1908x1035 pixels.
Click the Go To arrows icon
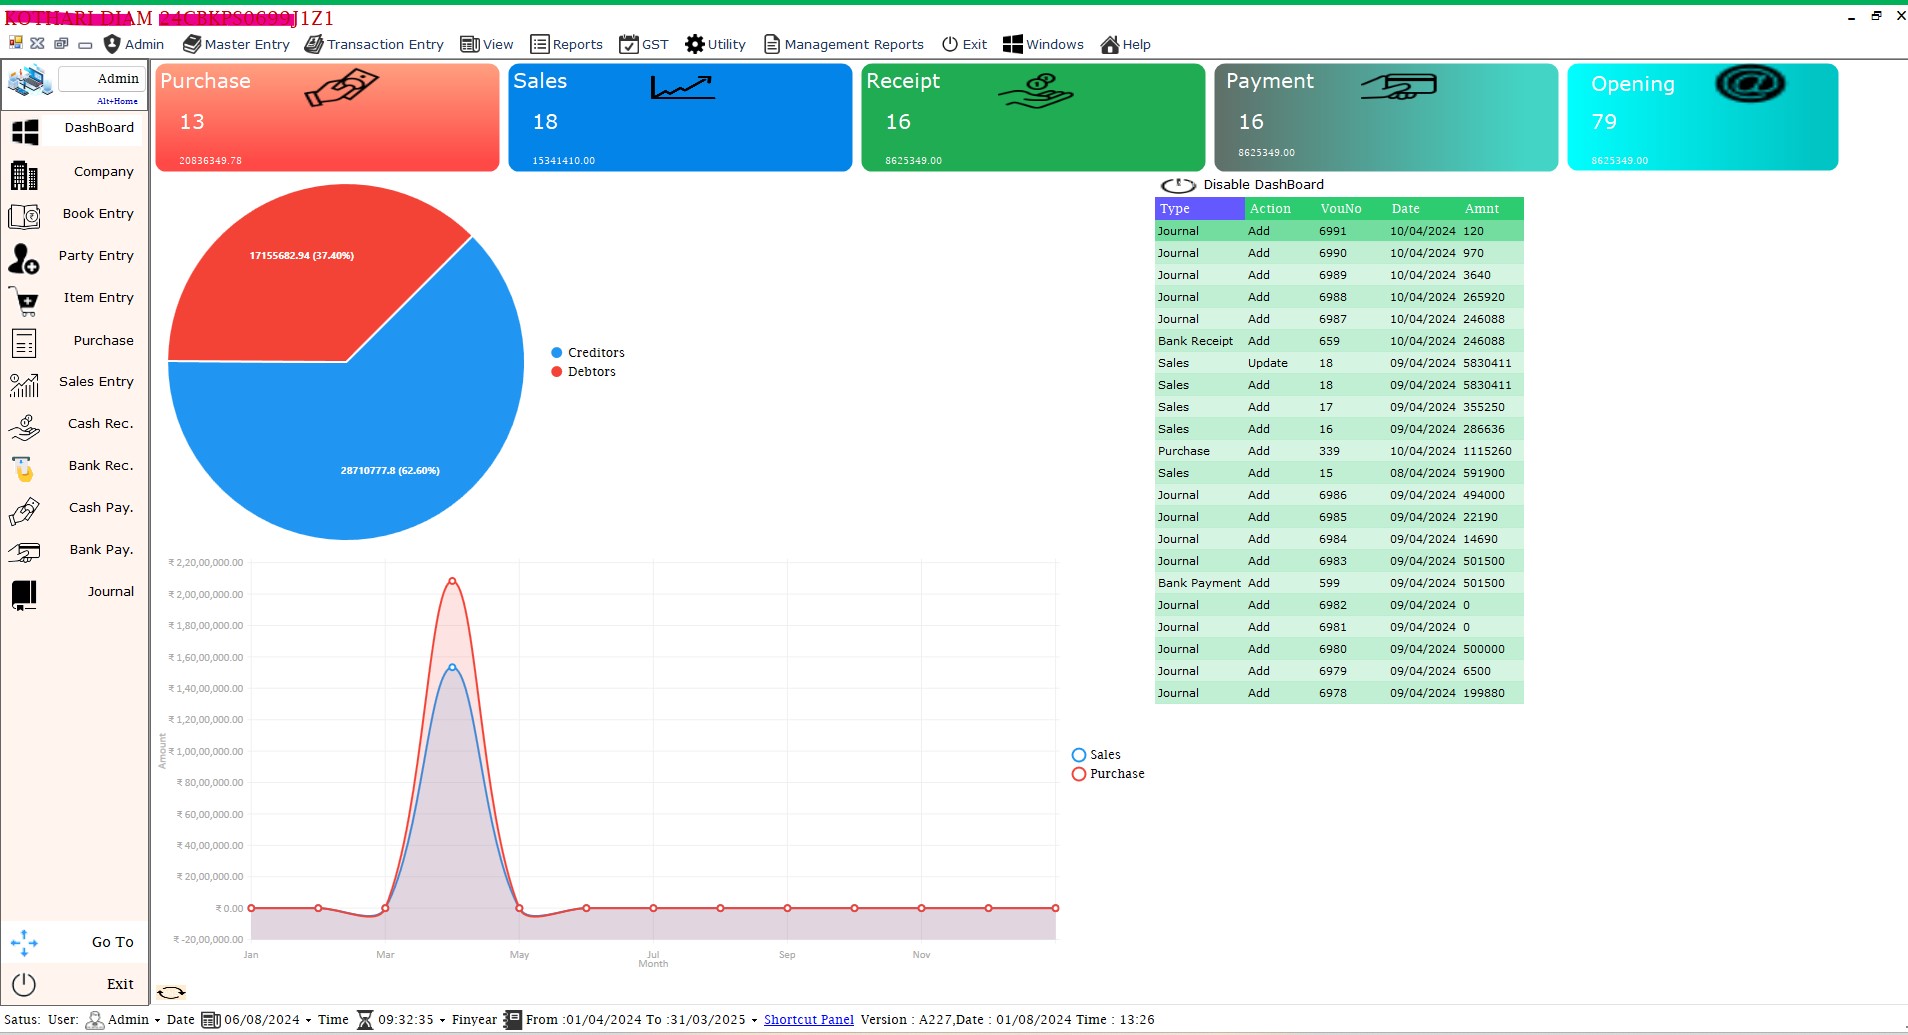pyautogui.click(x=25, y=942)
